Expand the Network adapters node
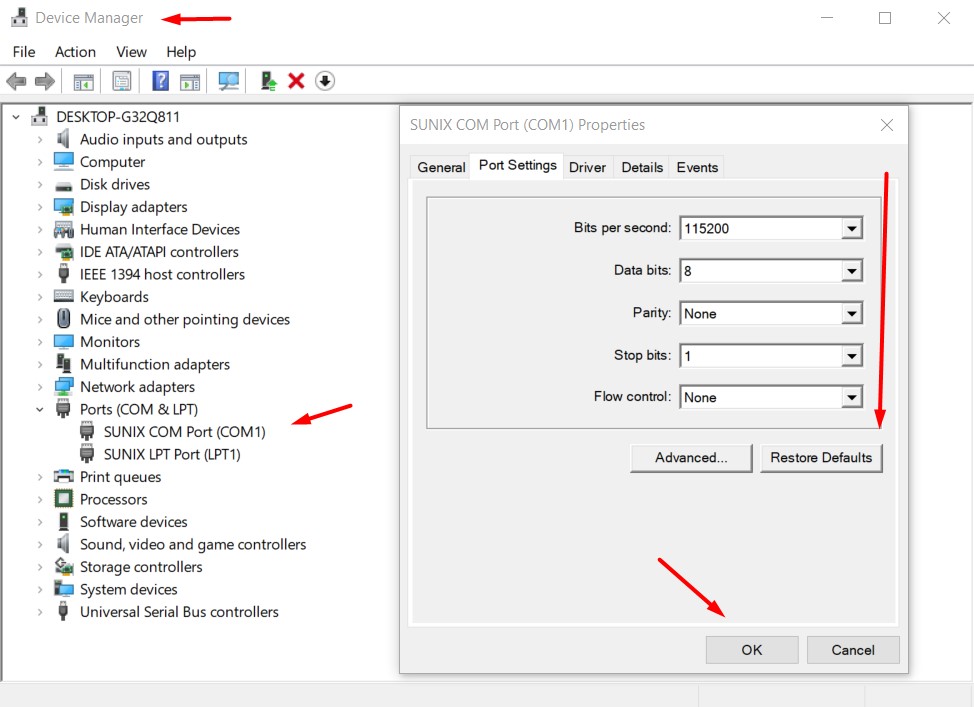 click(x=40, y=387)
